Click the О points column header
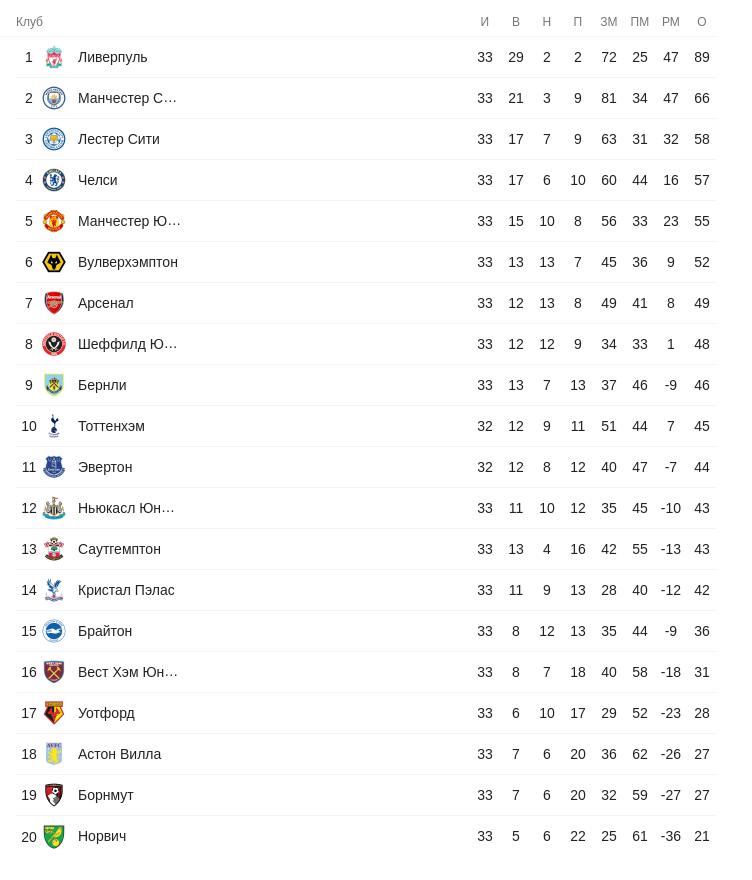Image resolution: width=752 pixels, height=880 pixels. point(702,22)
